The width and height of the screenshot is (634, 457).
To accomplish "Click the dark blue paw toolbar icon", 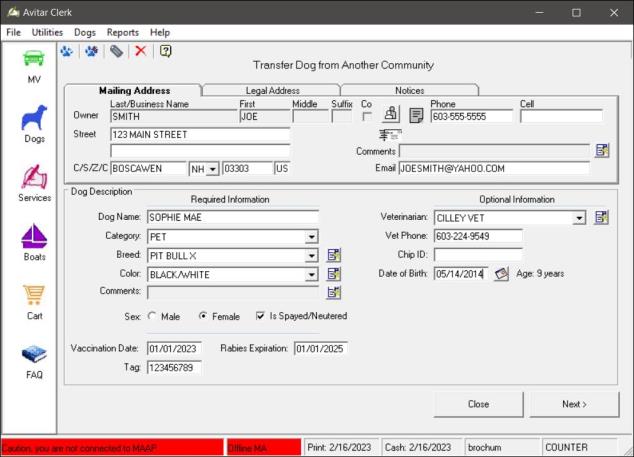I will tap(91, 51).
